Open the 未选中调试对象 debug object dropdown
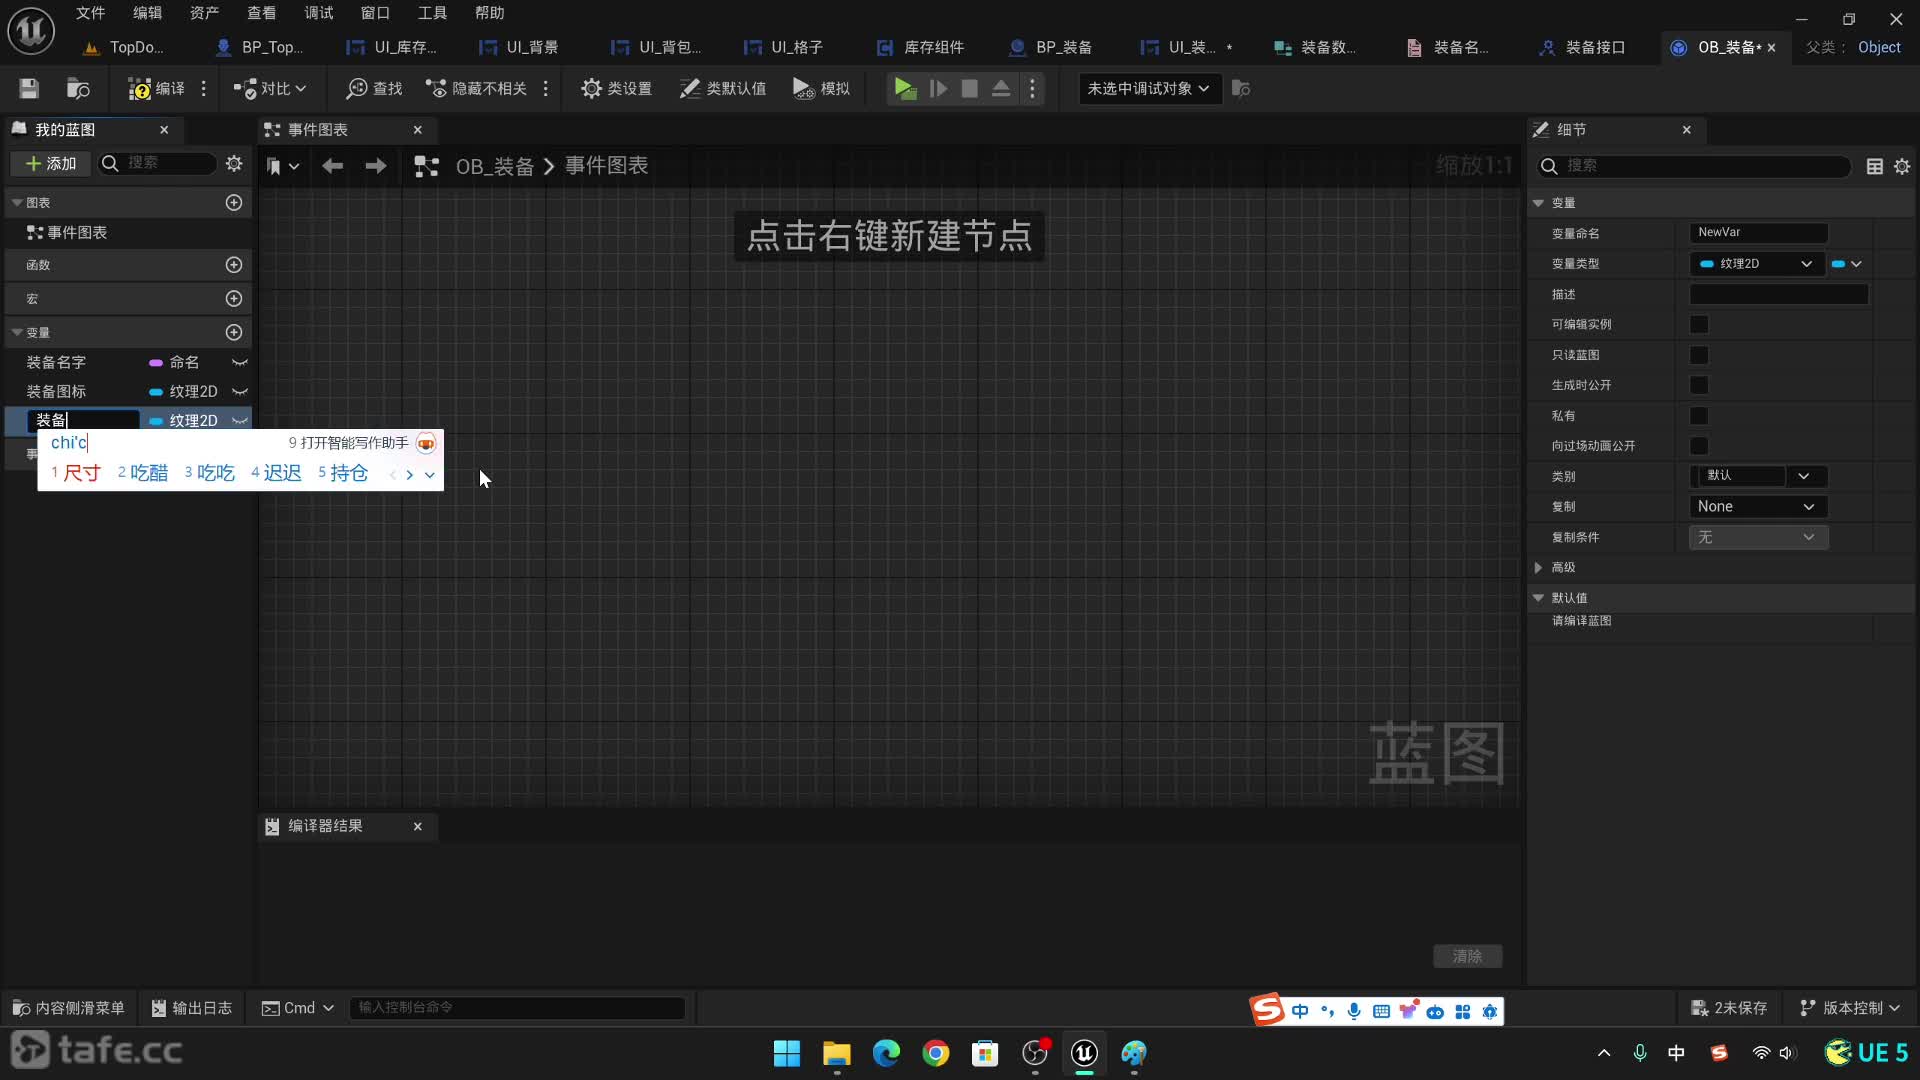This screenshot has width=1920, height=1080. (x=1148, y=88)
